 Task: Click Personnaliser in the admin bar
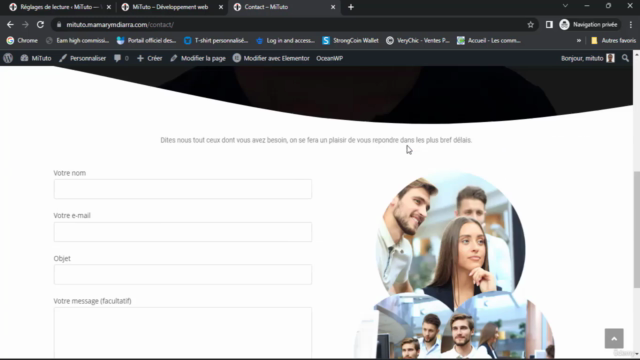click(82, 58)
